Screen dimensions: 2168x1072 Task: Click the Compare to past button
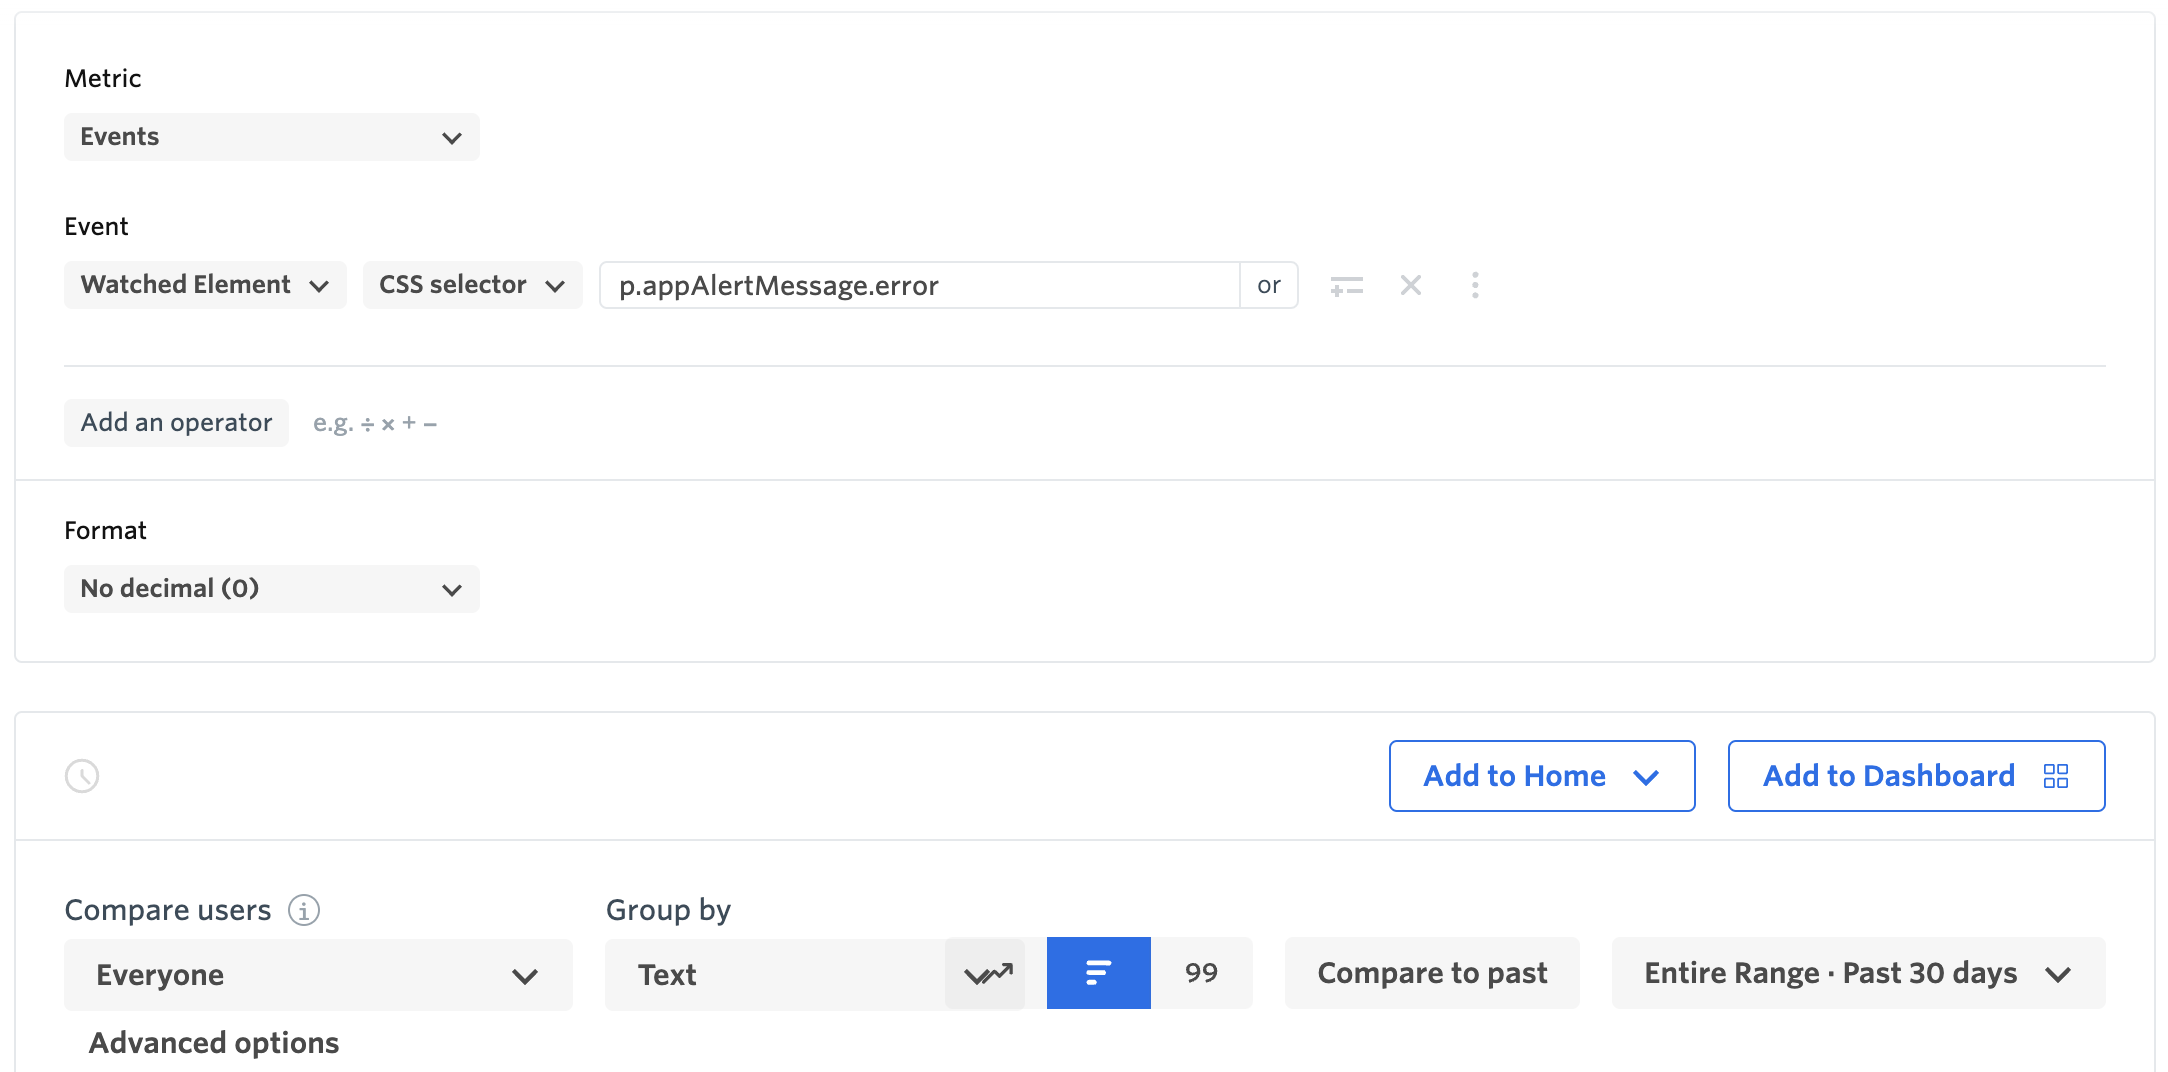(1432, 972)
